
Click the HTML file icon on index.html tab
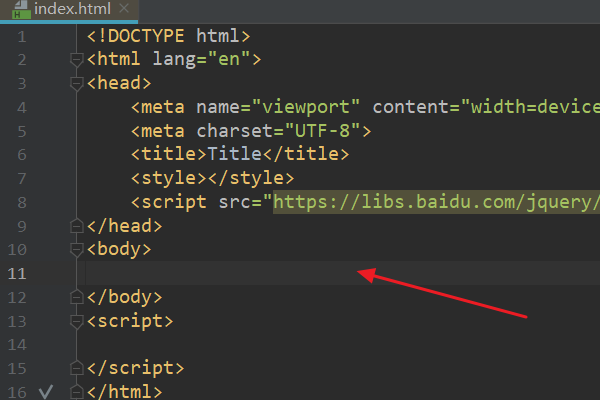[x=21, y=10]
